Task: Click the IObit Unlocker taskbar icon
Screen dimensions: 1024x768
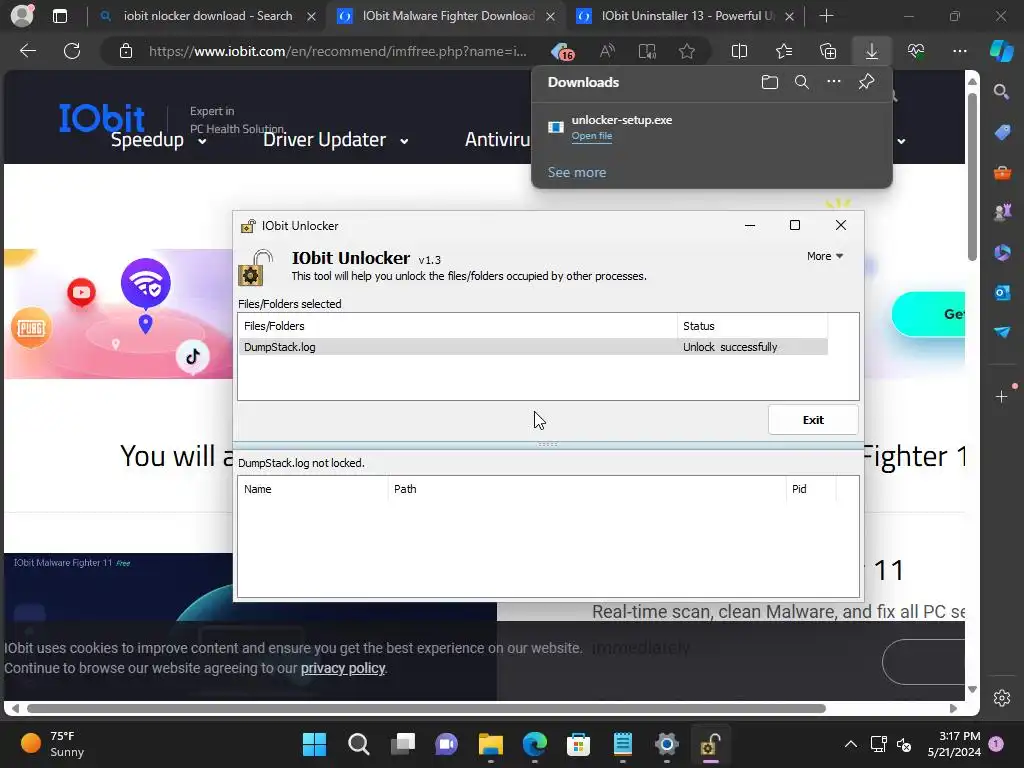Action: point(710,744)
